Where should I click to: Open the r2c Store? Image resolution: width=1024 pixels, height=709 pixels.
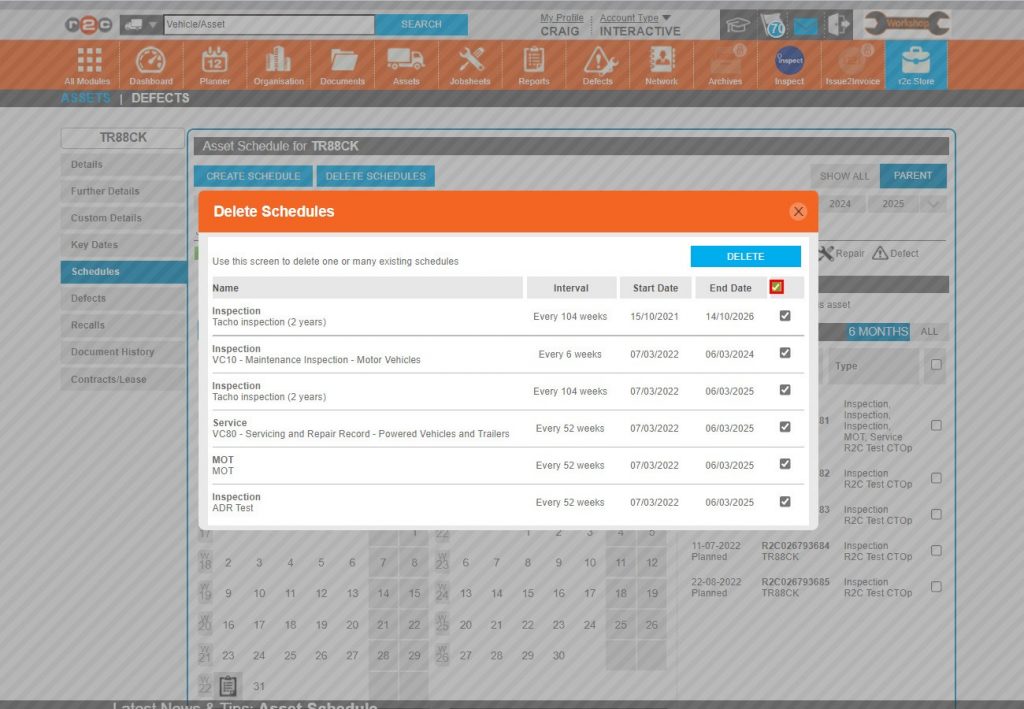(x=916, y=63)
